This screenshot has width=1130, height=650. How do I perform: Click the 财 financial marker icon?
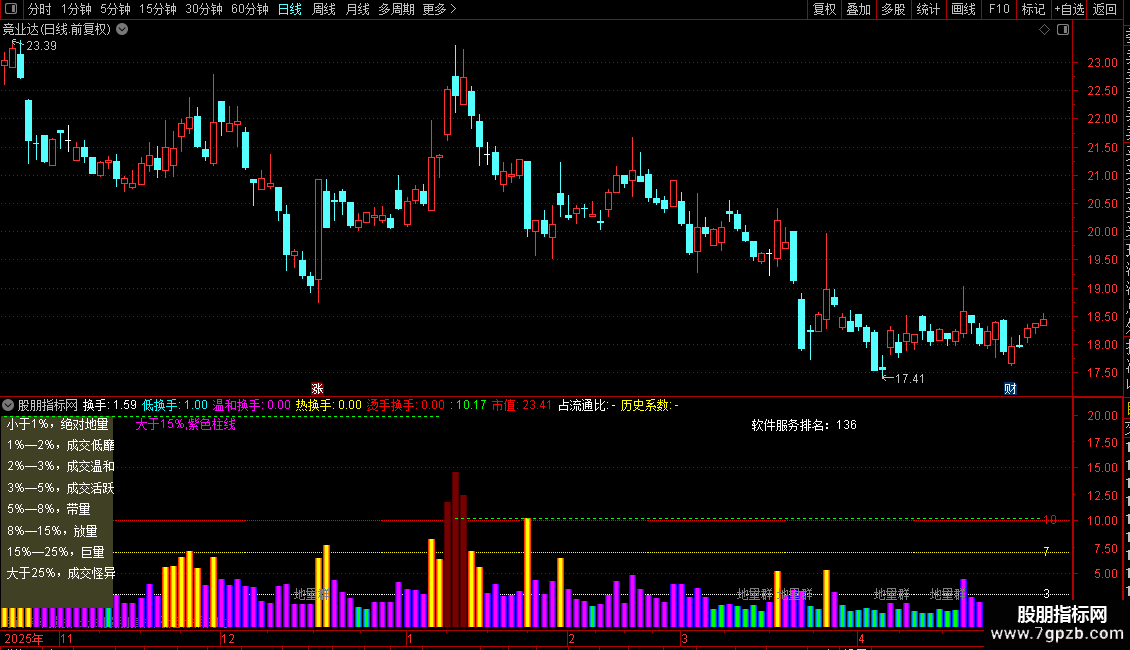pos(1010,388)
